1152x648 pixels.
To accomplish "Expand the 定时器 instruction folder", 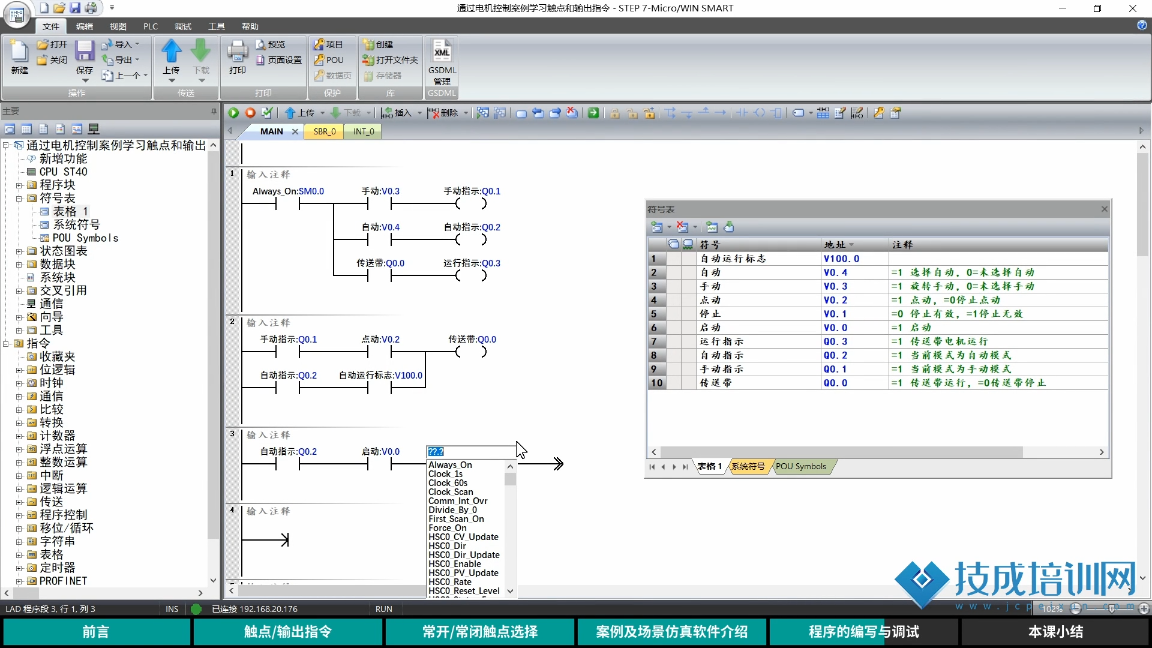I will click(x=19, y=568).
